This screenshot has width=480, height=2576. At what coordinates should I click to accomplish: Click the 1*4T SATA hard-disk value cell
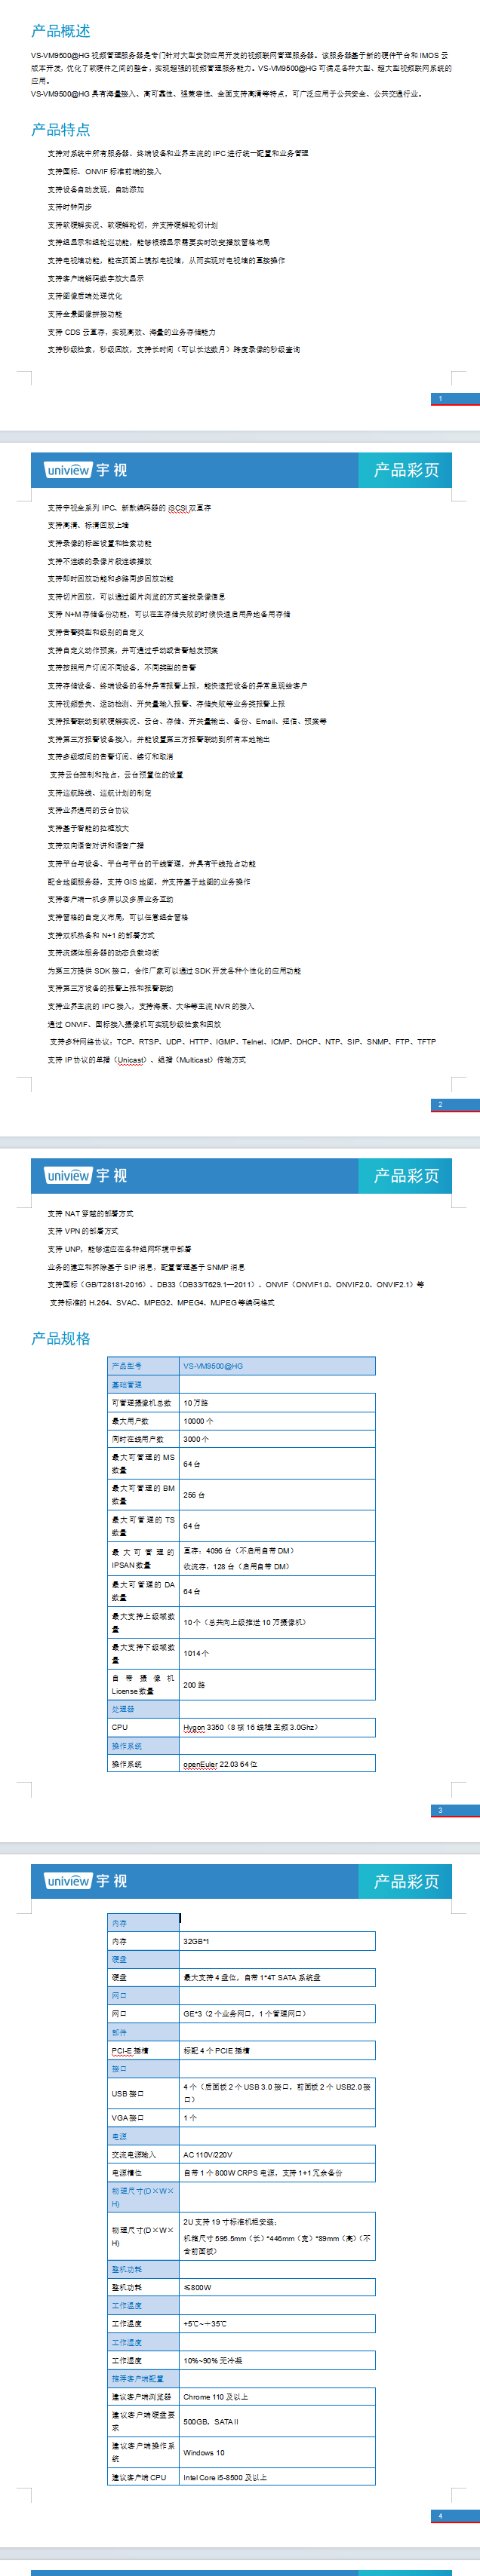(277, 1977)
